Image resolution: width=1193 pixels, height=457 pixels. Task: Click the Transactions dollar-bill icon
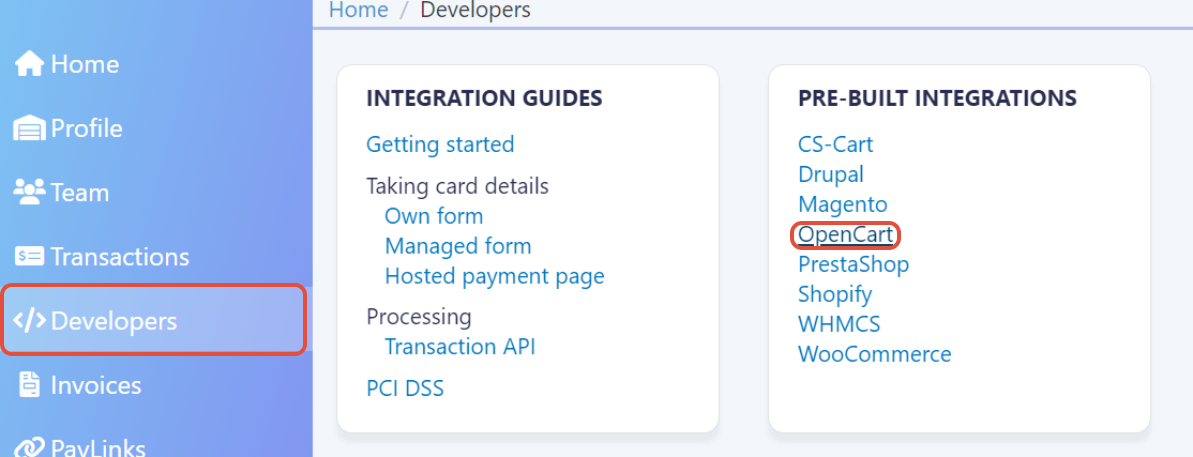[30, 257]
